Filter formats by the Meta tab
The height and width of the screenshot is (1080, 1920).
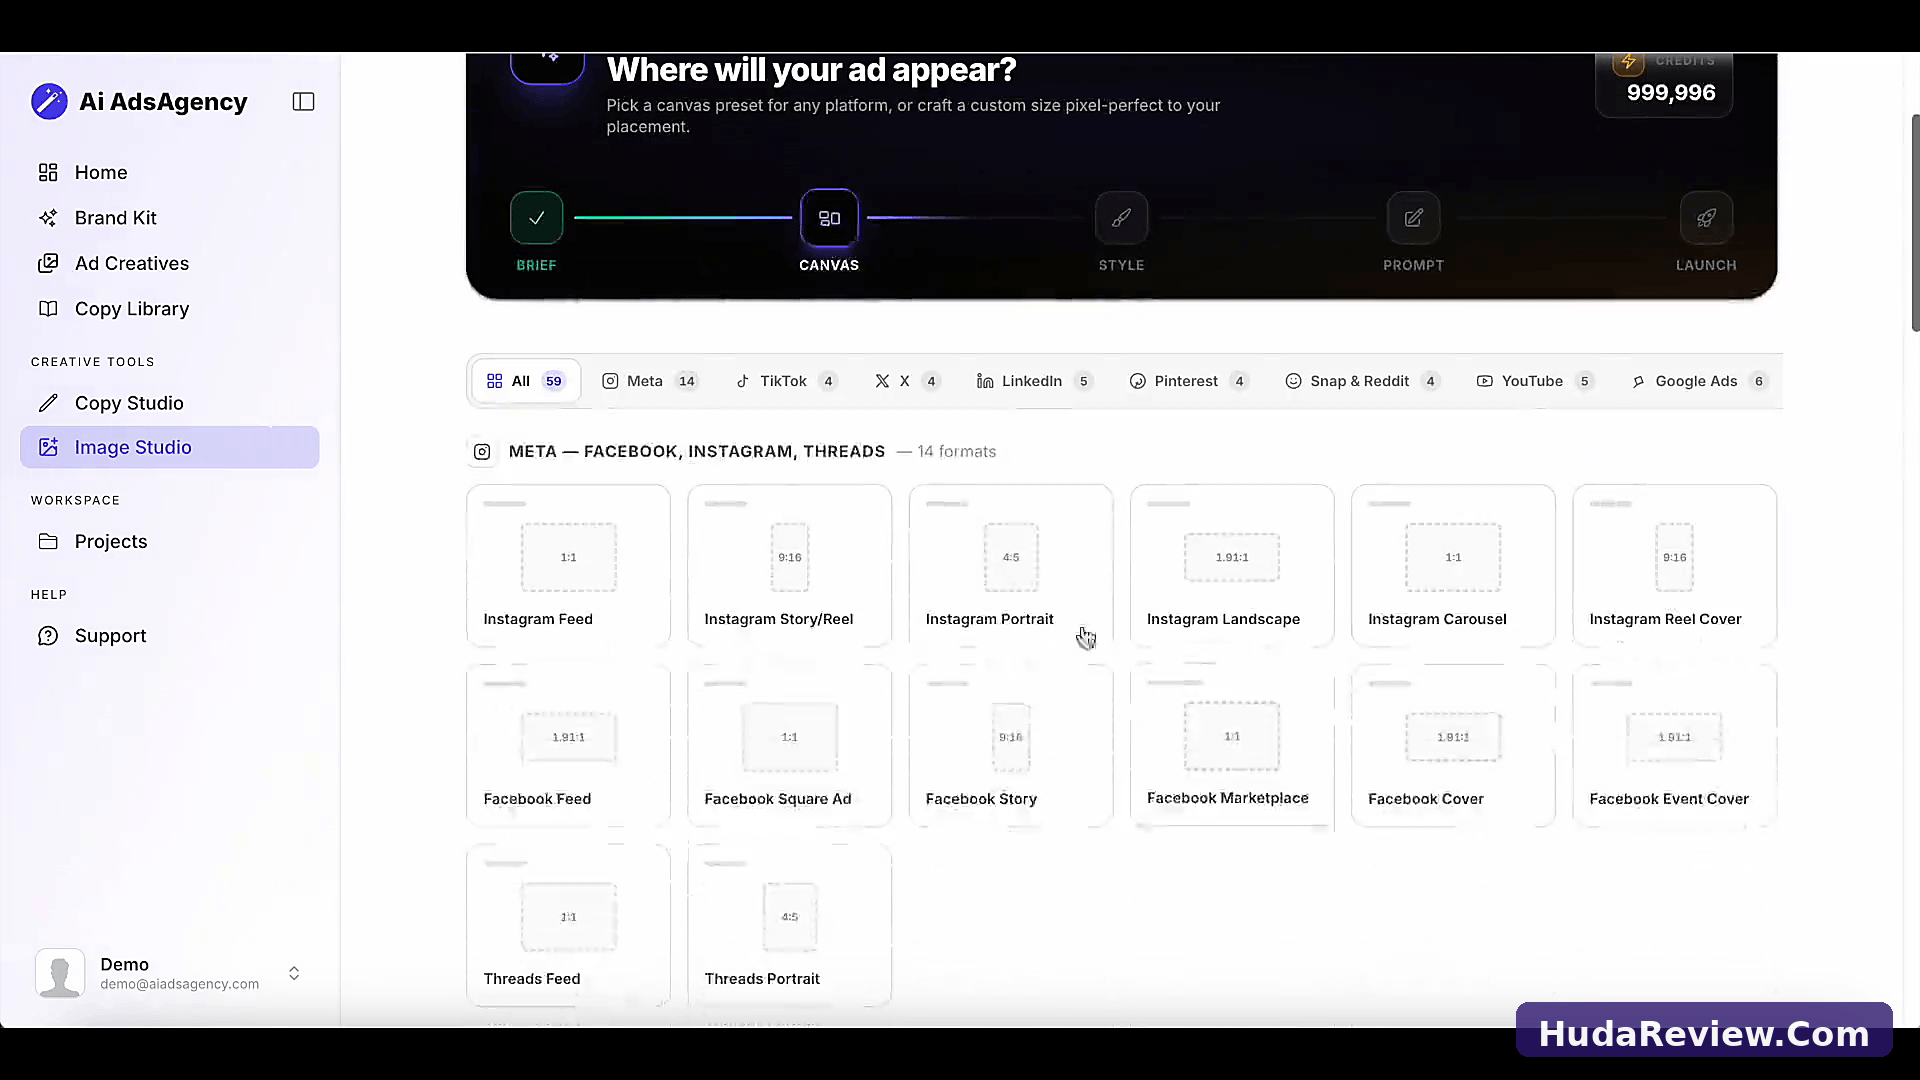coord(649,381)
